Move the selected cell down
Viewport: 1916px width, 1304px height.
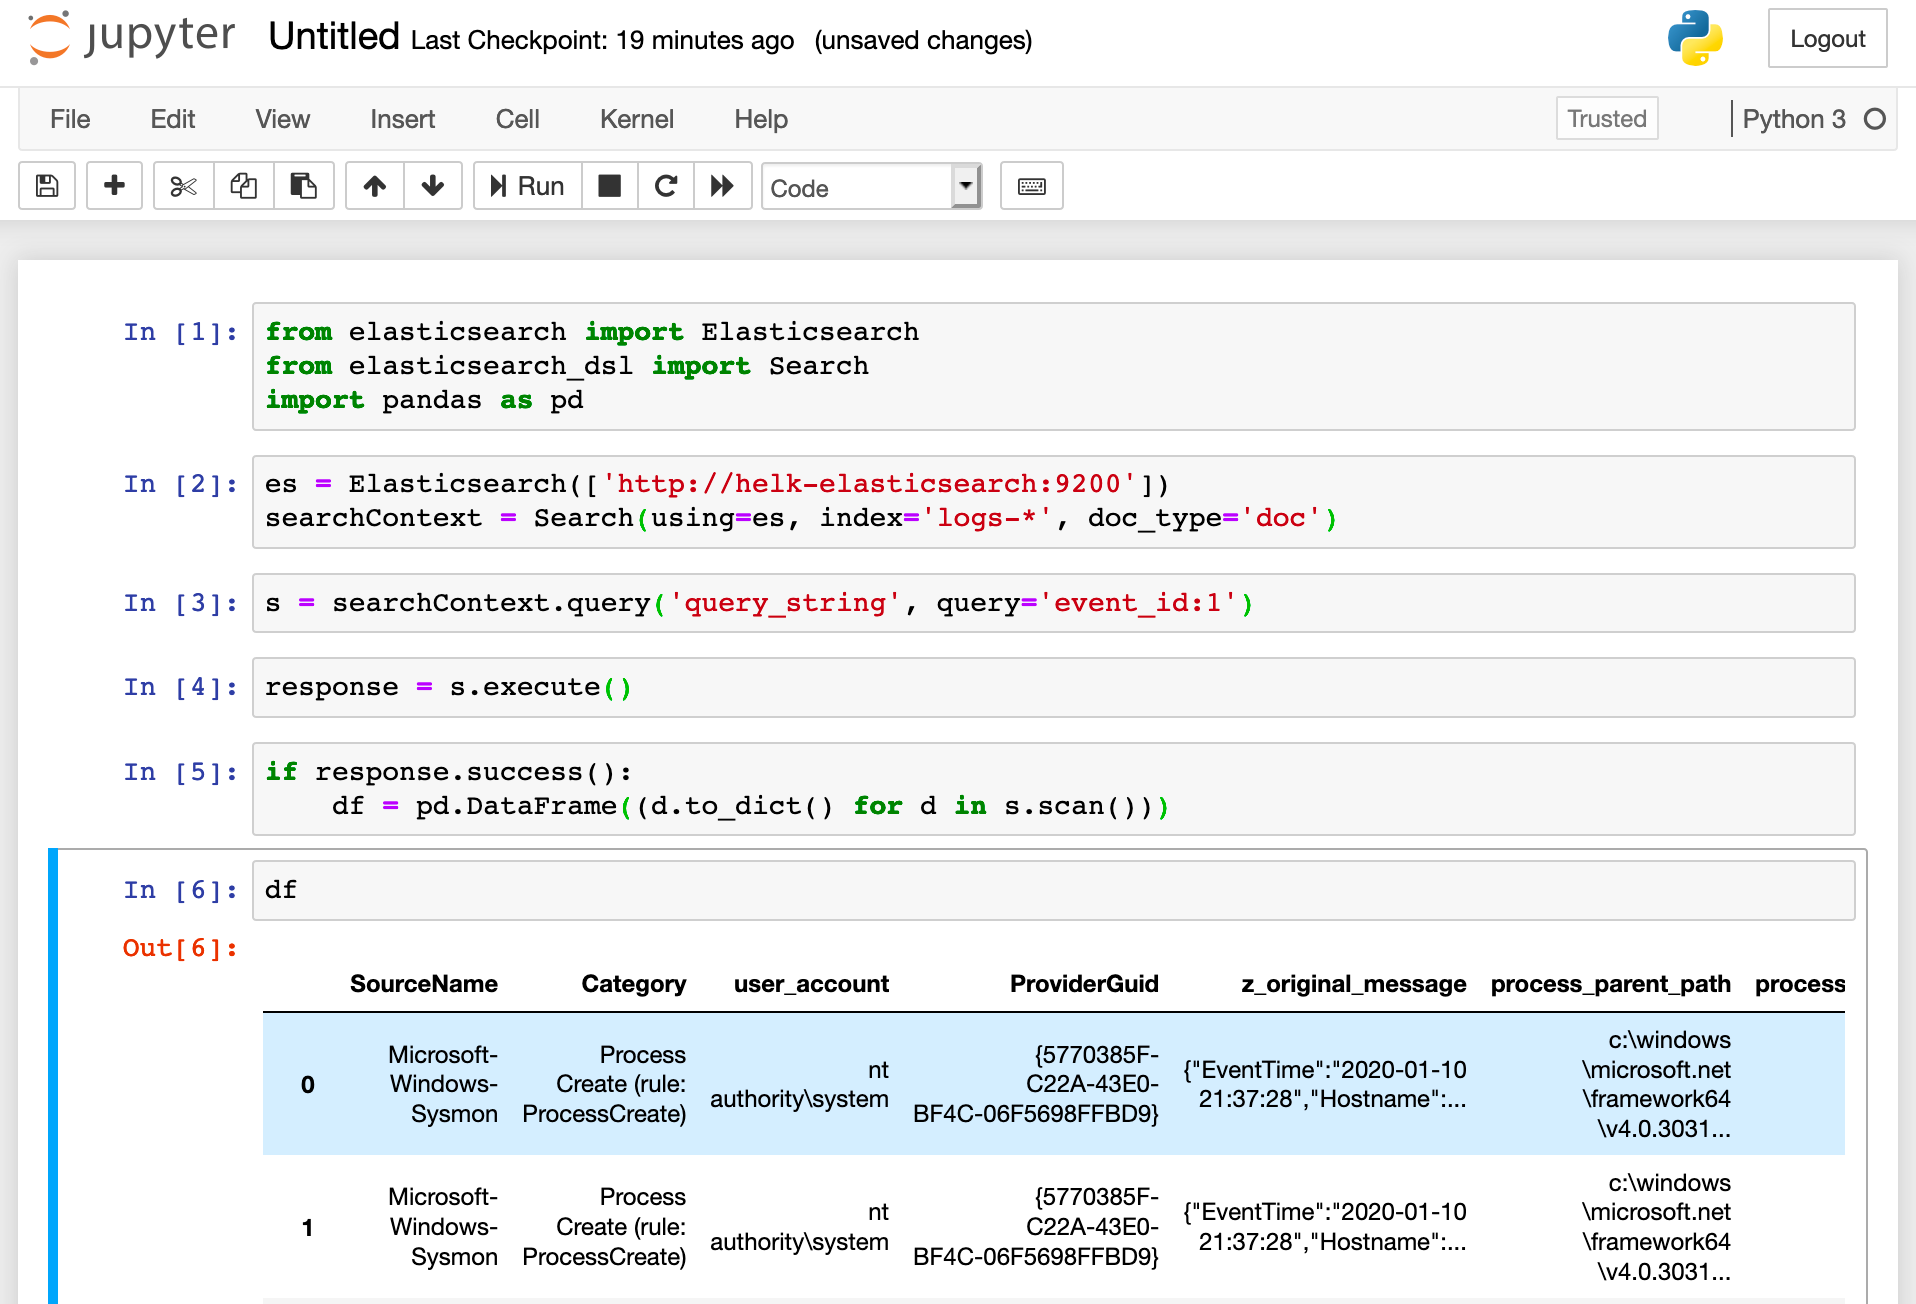pos(433,186)
